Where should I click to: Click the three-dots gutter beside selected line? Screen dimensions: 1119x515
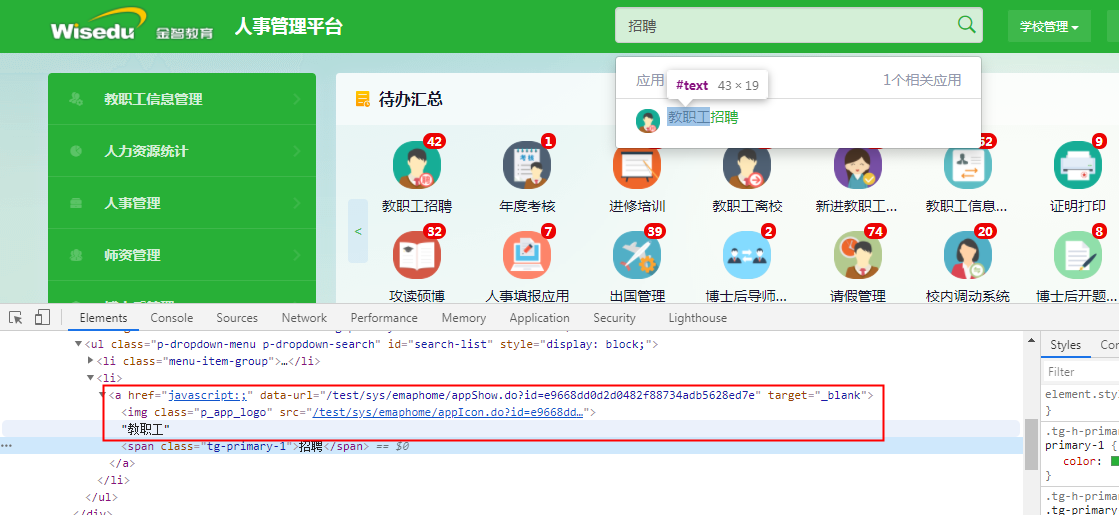tap(6, 446)
